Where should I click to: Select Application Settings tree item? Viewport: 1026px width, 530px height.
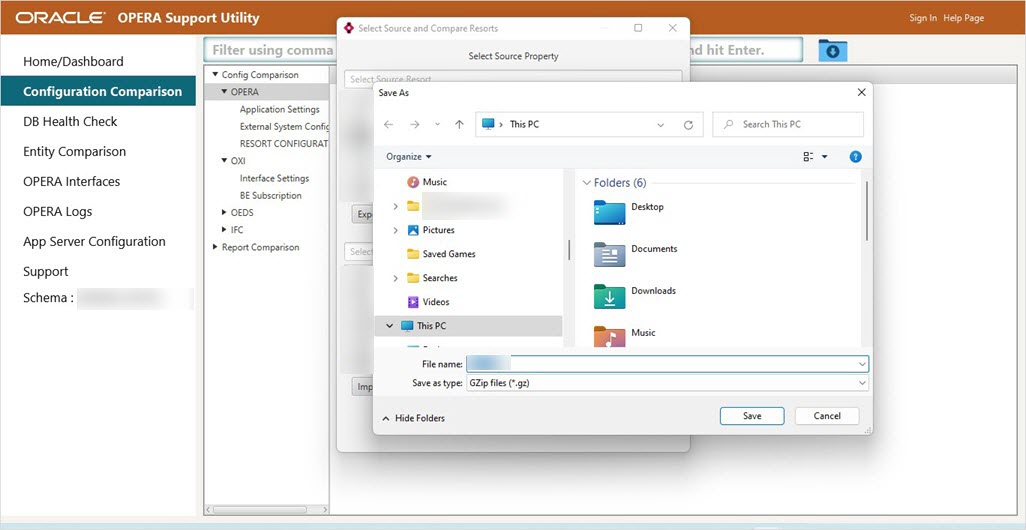(x=279, y=109)
